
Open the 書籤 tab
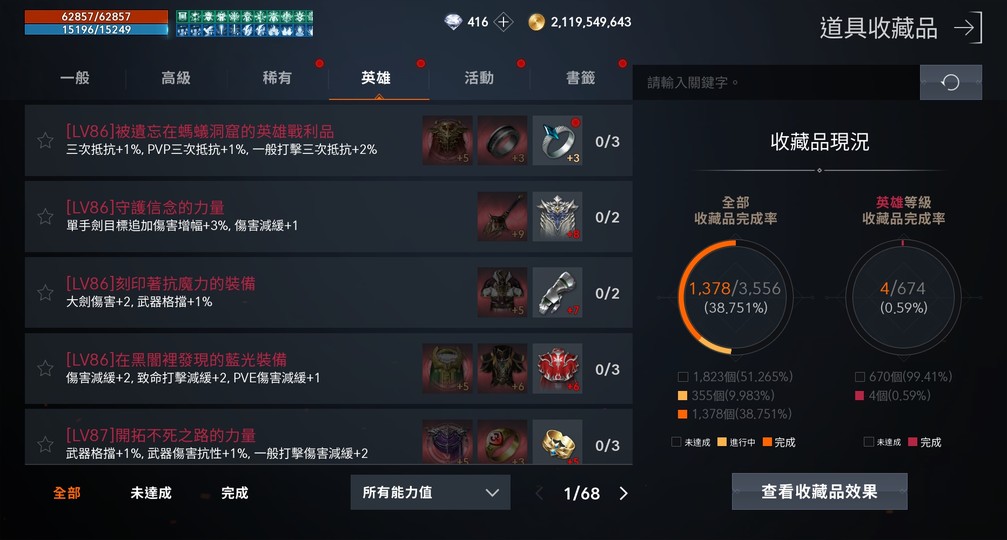(581, 78)
